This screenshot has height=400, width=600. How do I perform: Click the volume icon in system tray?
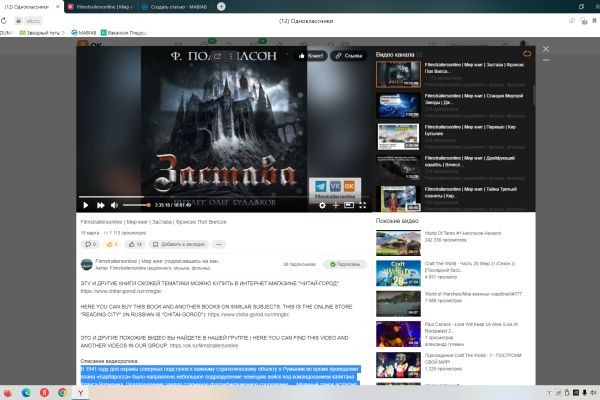[593, 393]
